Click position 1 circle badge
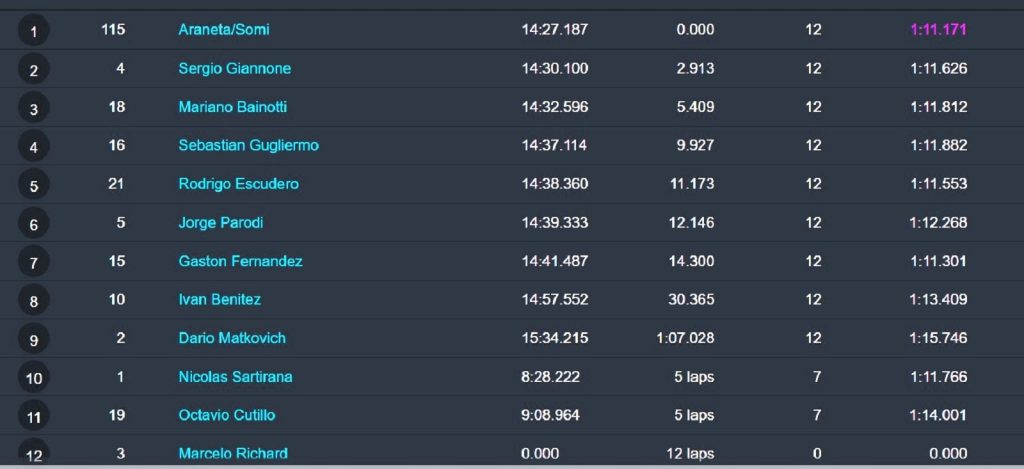The width and height of the screenshot is (1024, 469). point(33,31)
